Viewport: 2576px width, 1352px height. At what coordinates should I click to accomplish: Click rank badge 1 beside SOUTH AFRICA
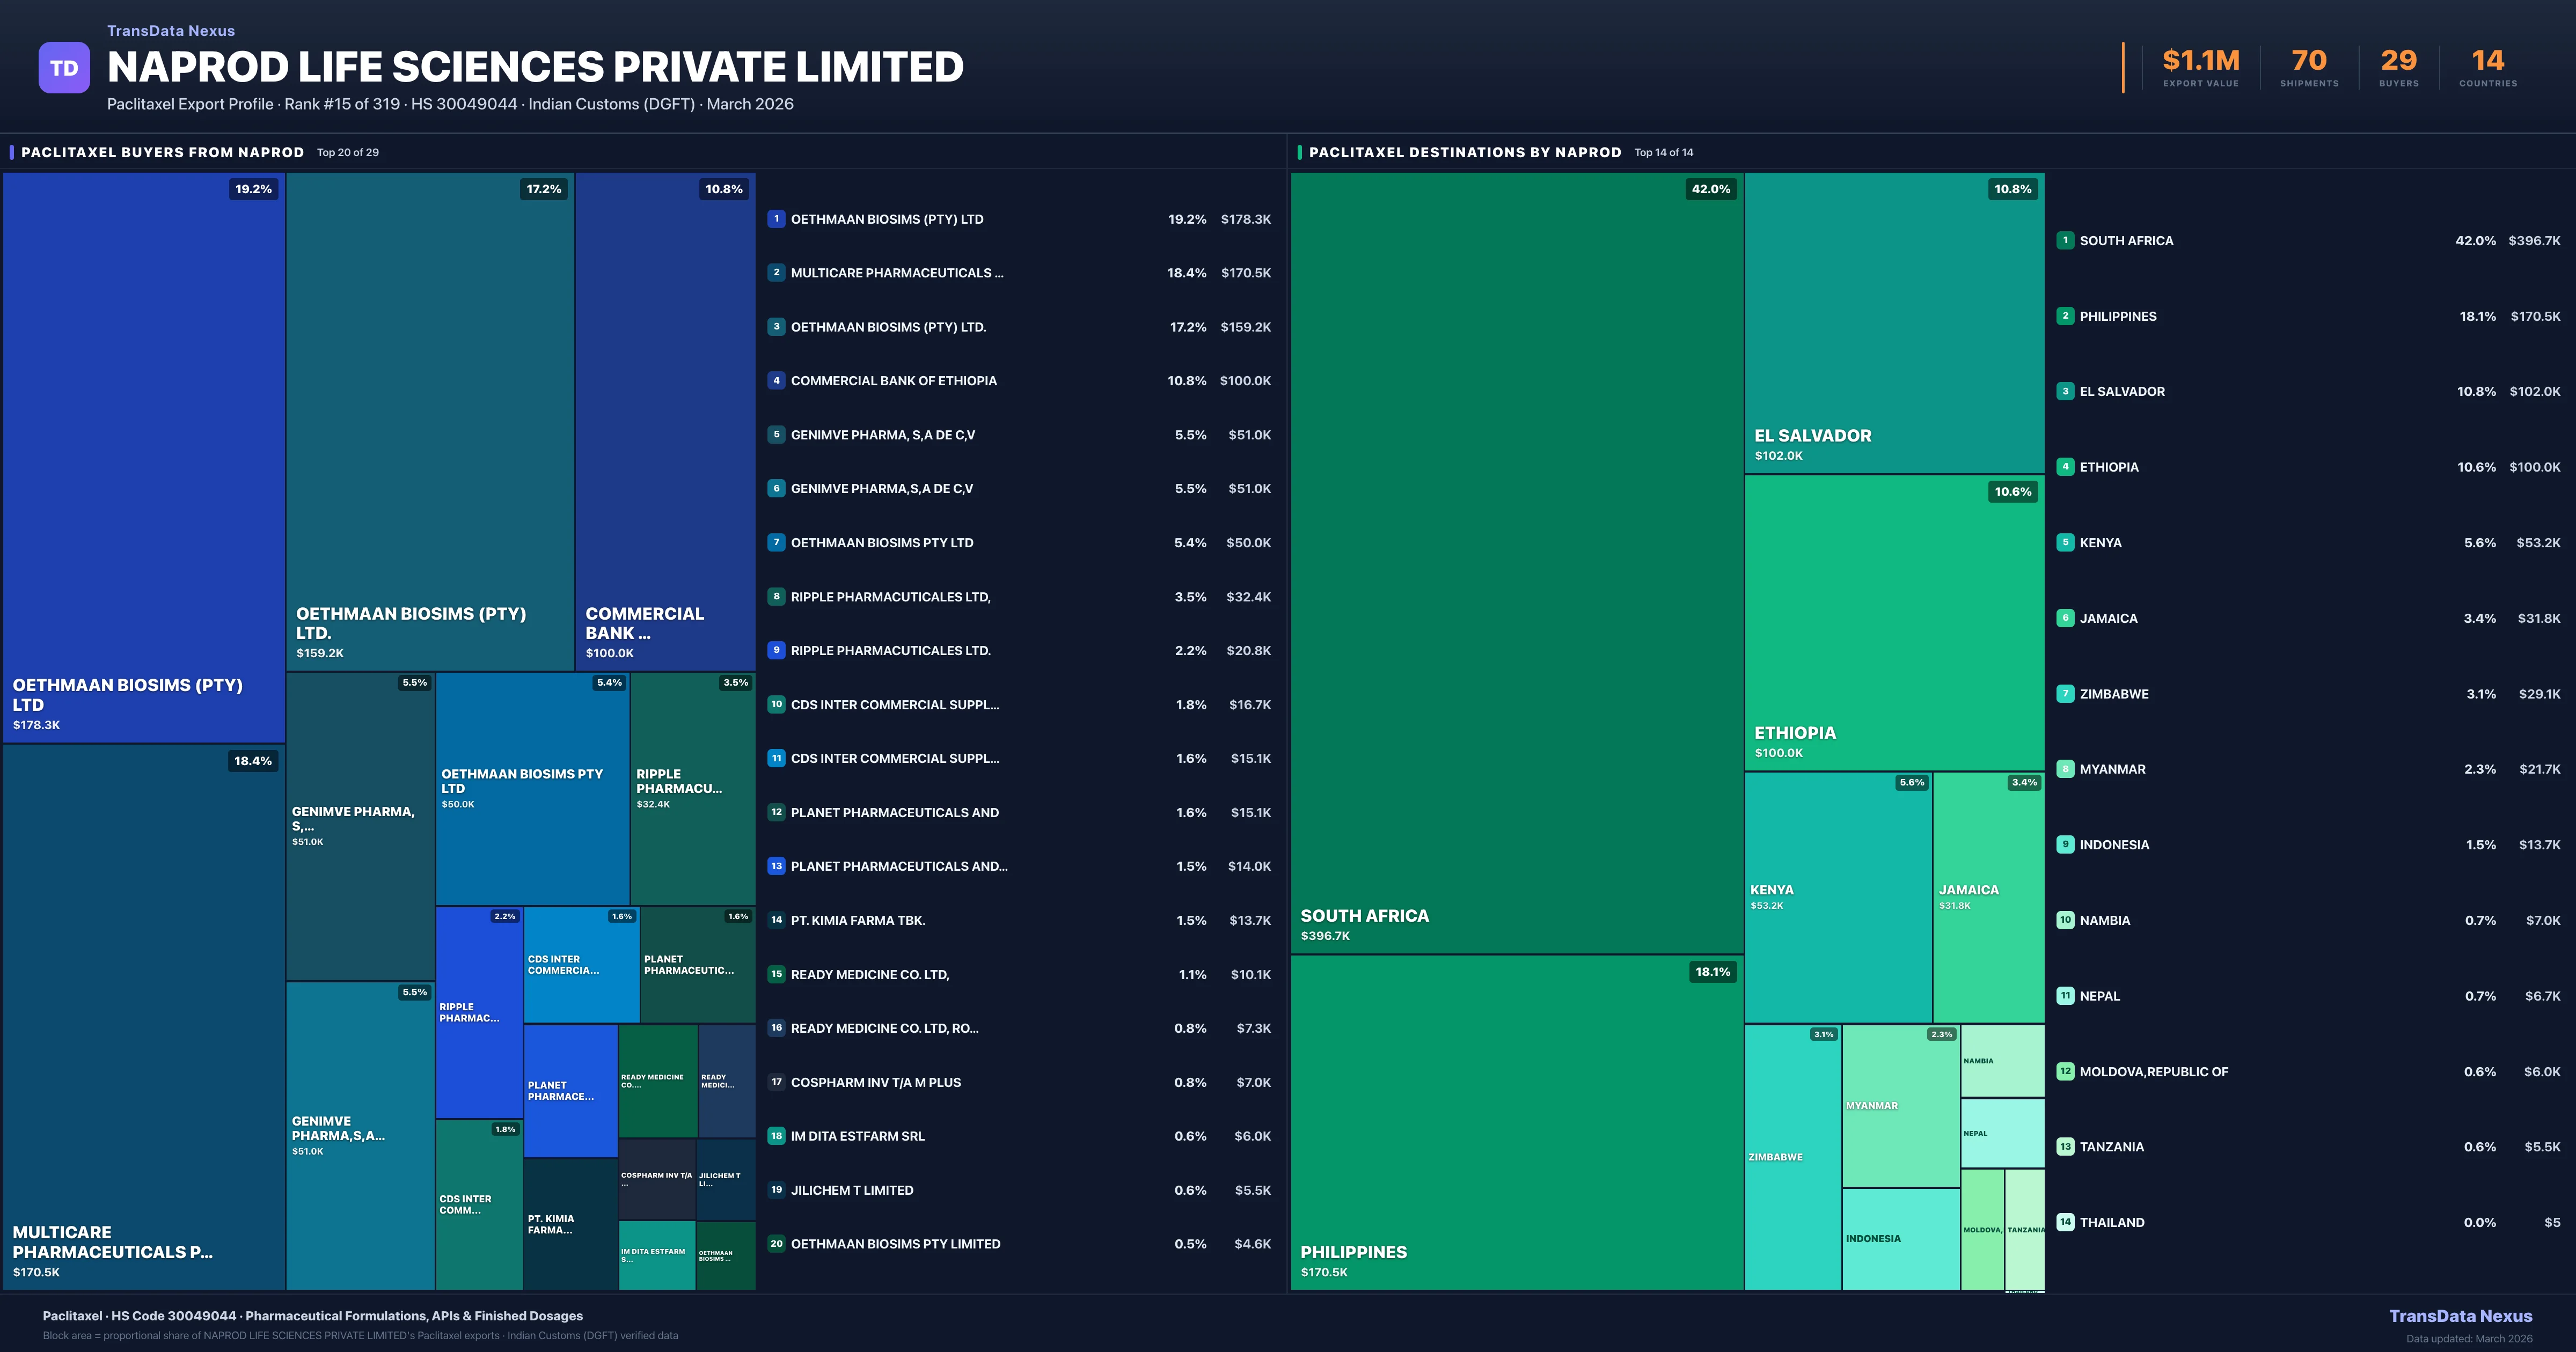click(x=2065, y=240)
